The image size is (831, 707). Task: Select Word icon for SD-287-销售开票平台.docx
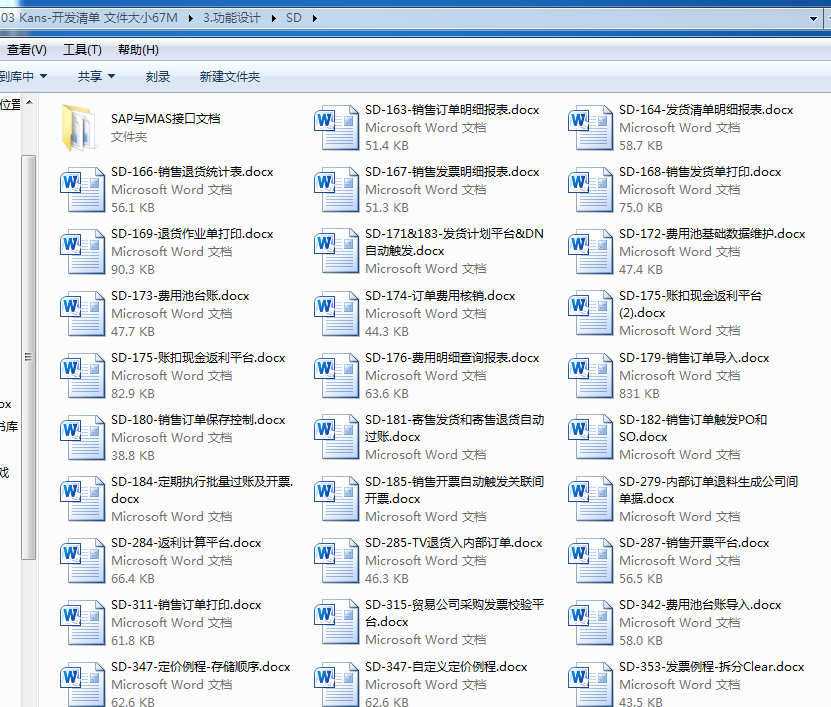(x=590, y=560)
